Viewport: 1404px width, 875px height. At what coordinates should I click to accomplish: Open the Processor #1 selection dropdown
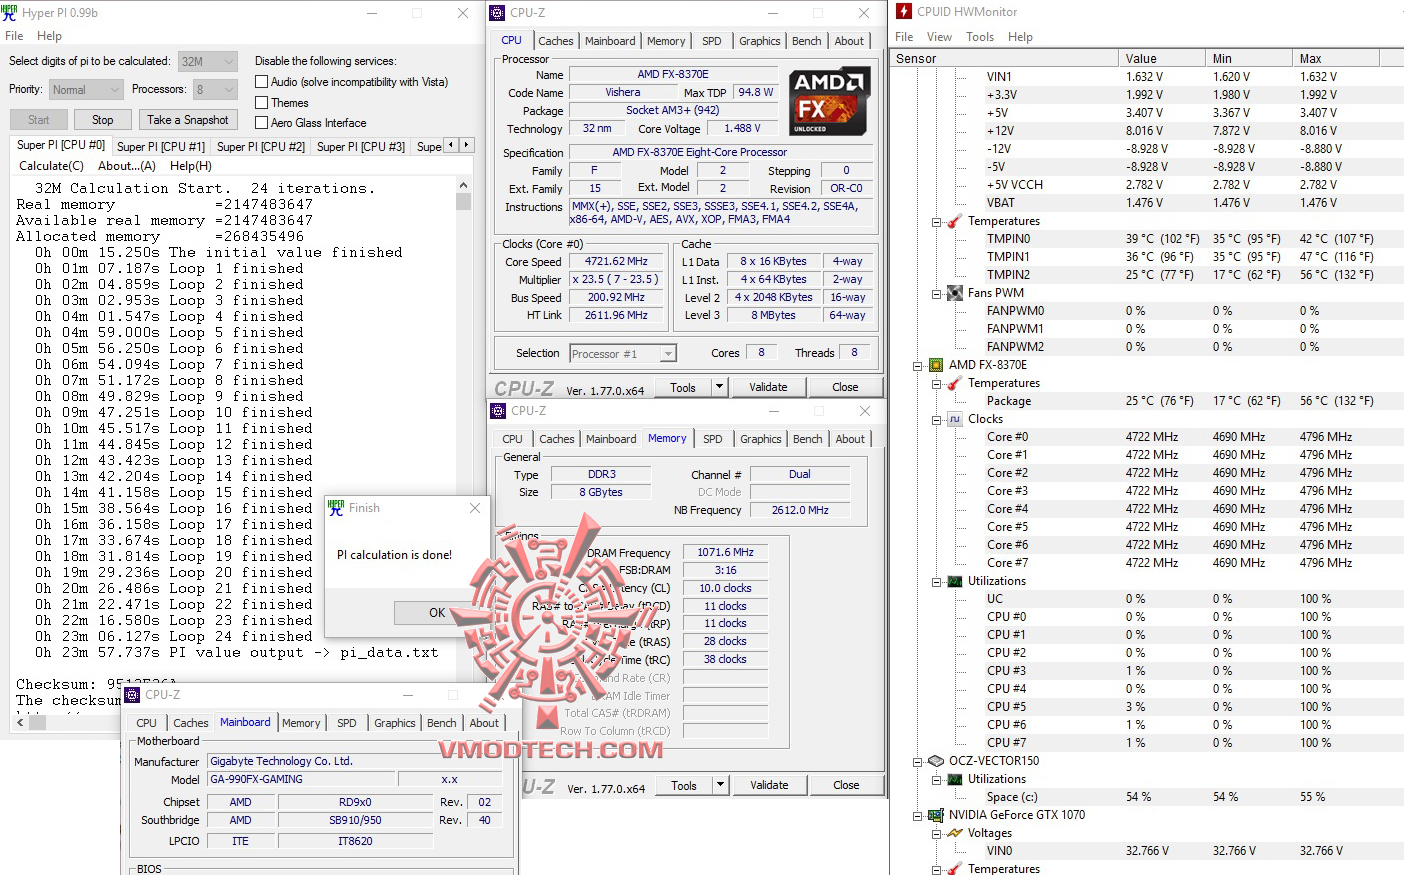pyautogui.click(x=623, y=353)
